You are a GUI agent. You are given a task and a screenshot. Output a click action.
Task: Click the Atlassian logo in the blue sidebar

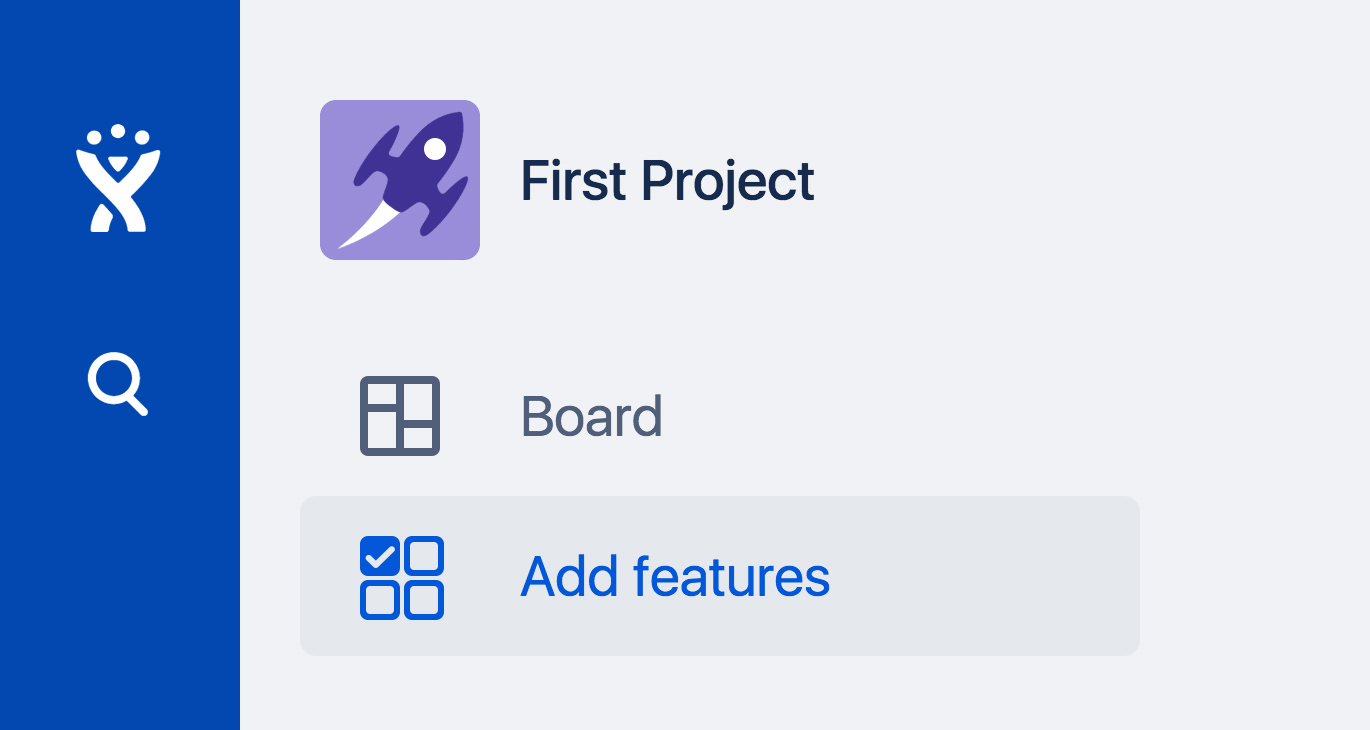coord(118,180)
